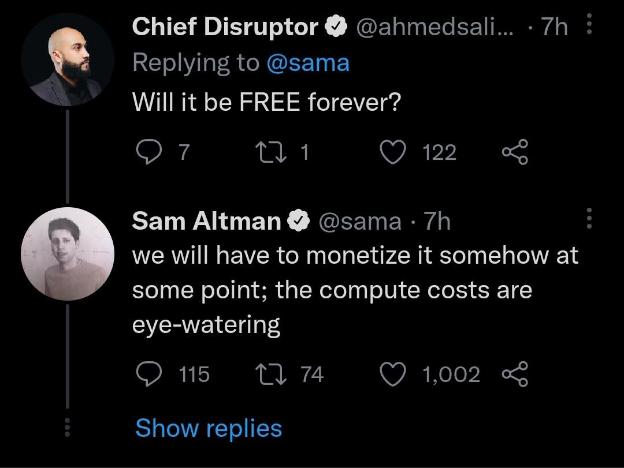Open Sam Altman's profile picture
The image size is (624, 468).
67,254
